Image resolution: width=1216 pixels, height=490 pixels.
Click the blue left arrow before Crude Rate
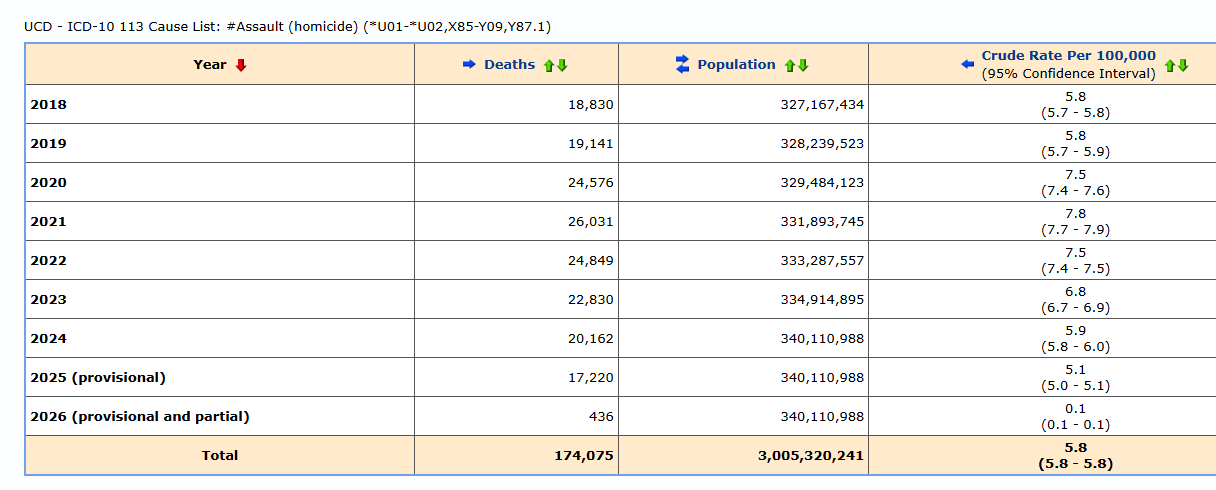pos(967,65)
